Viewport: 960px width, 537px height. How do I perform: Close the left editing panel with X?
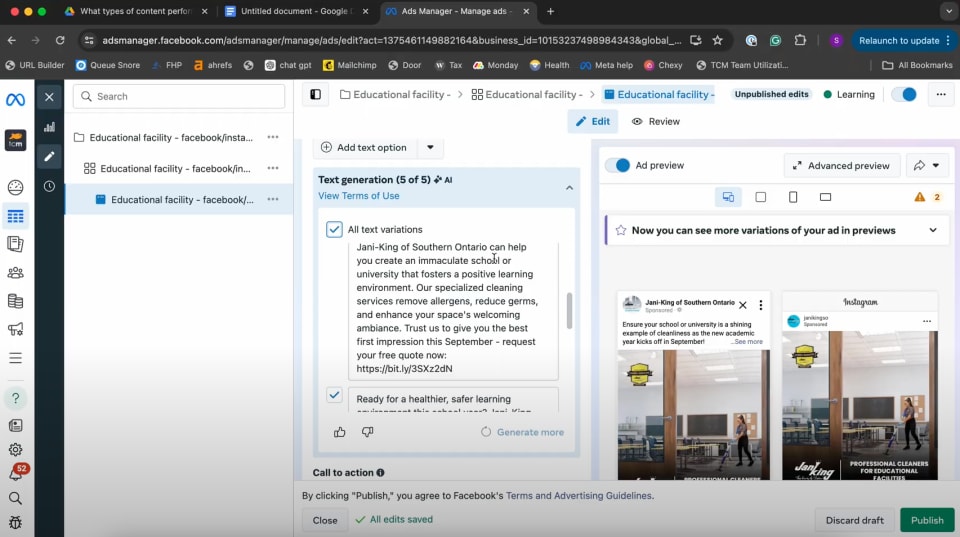(x=50, y=97)
